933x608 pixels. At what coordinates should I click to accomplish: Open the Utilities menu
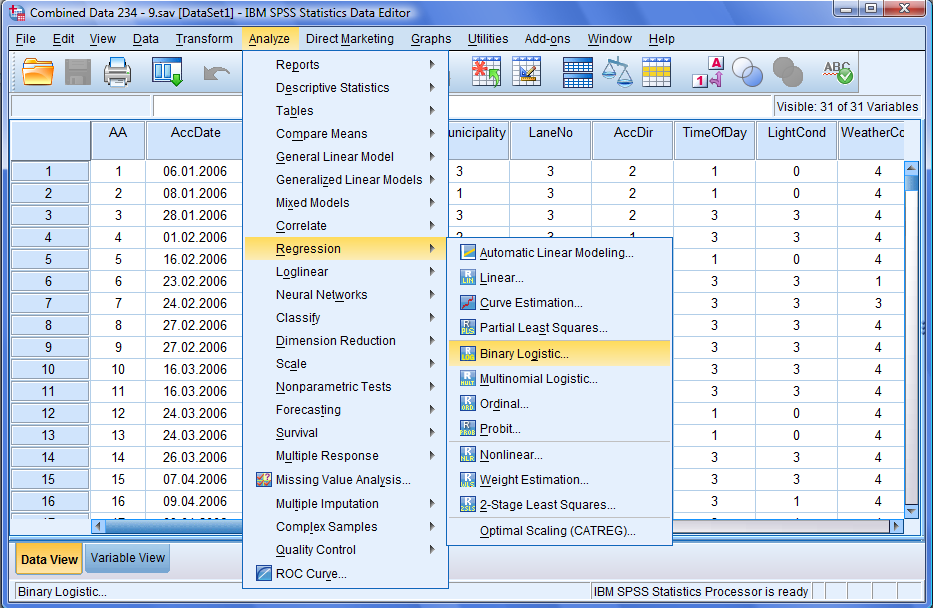click(488, 39)
